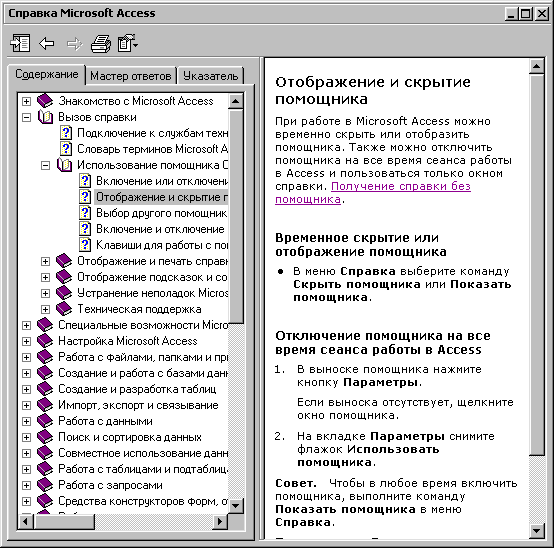Viewport: 554px width, 548px height.
Task: Click the question icon for Включение или отключение
Action: pyautogui.click(x=85, y=181)
